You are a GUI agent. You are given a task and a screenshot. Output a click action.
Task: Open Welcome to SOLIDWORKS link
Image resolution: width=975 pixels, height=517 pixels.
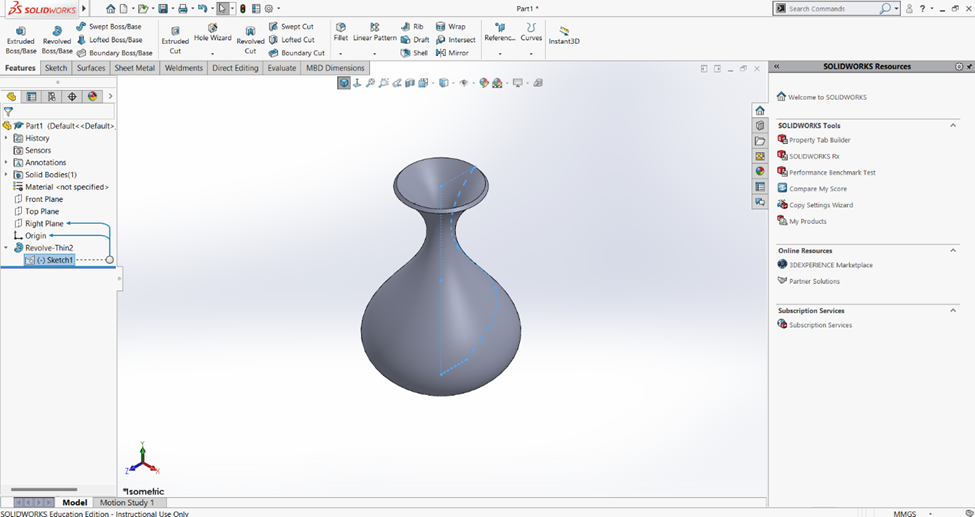822,97
